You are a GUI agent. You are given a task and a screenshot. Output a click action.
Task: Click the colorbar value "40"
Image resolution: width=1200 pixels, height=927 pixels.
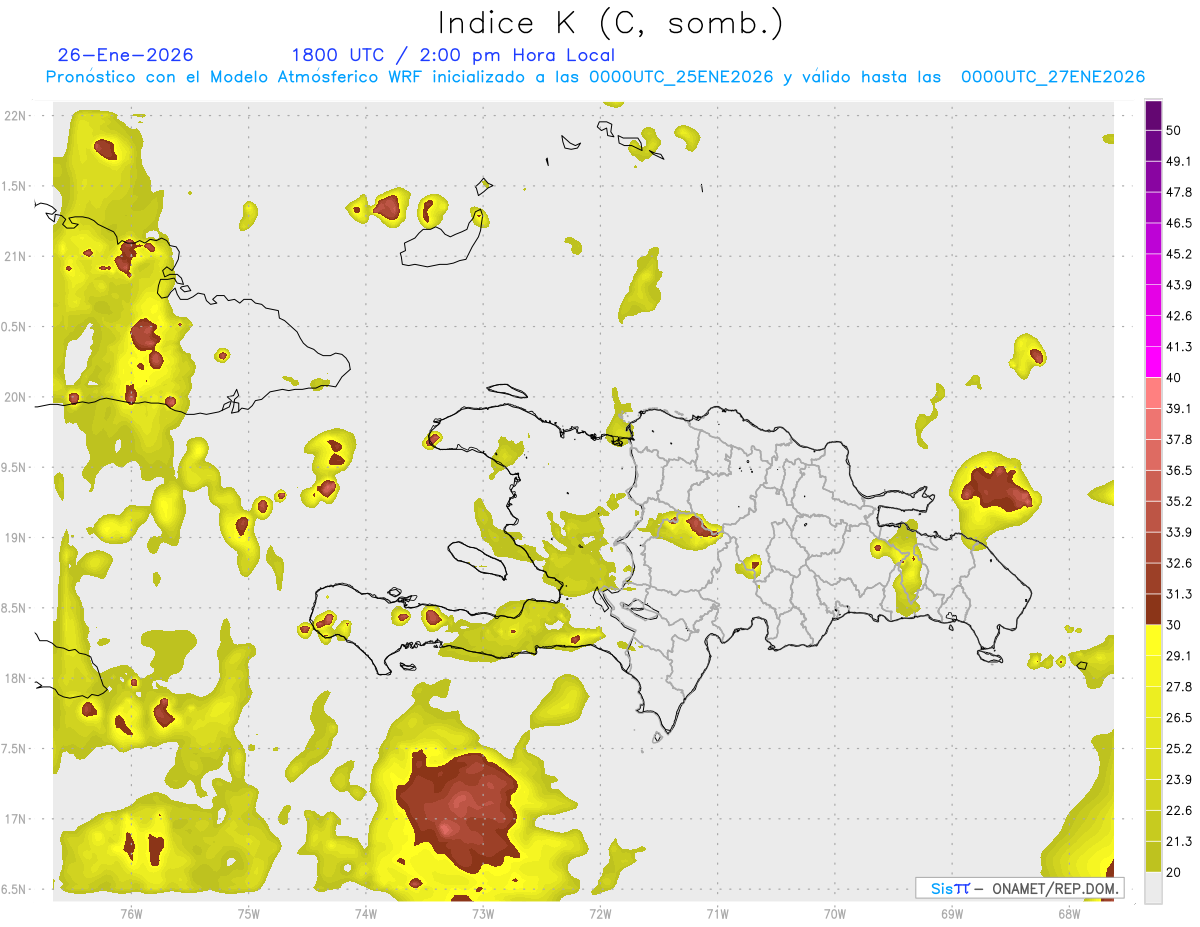pyautogui.click(x=1174, y=378)
